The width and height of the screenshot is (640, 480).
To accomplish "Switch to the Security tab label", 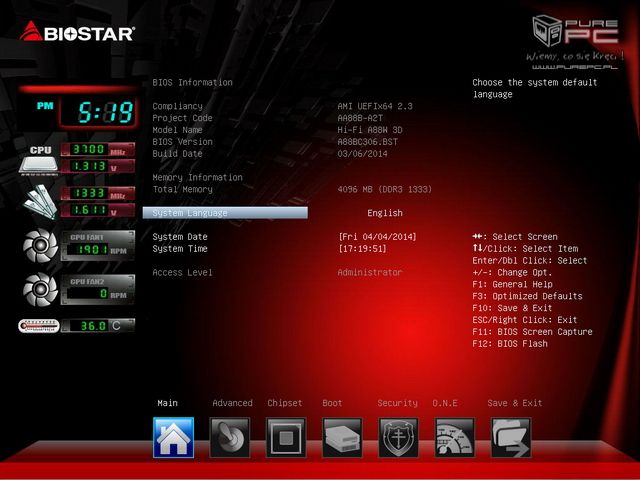I will coord(397,403).
